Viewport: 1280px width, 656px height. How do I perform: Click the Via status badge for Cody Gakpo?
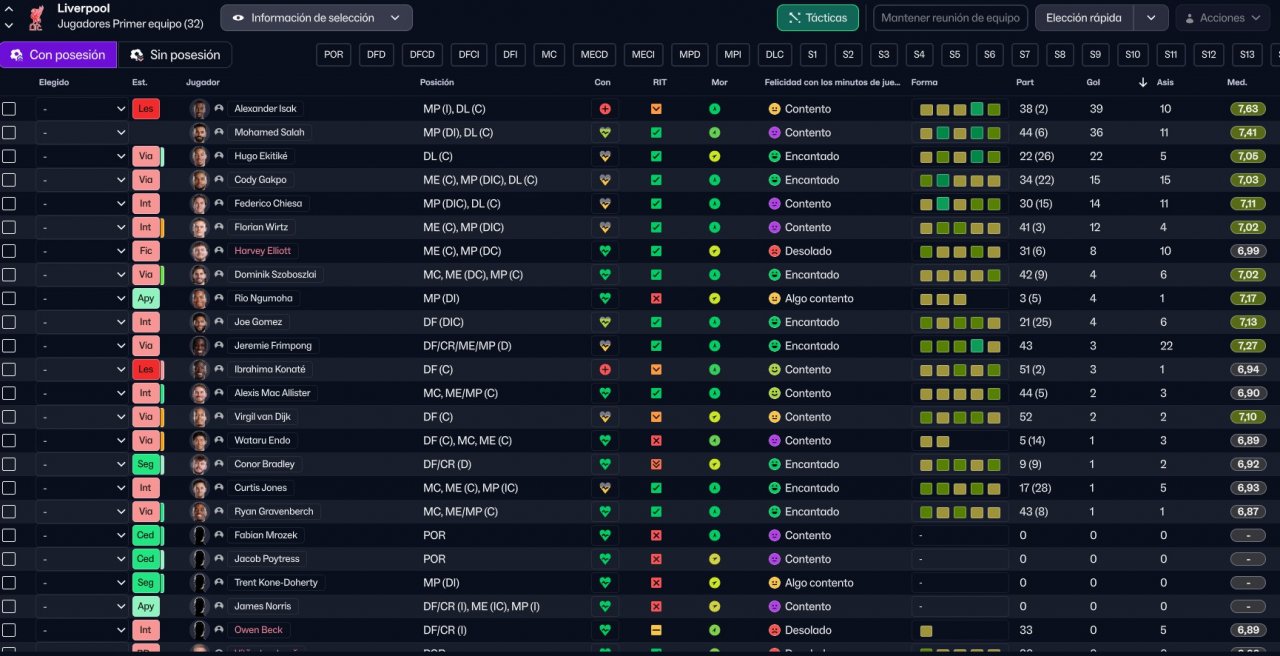coord(145,180)
